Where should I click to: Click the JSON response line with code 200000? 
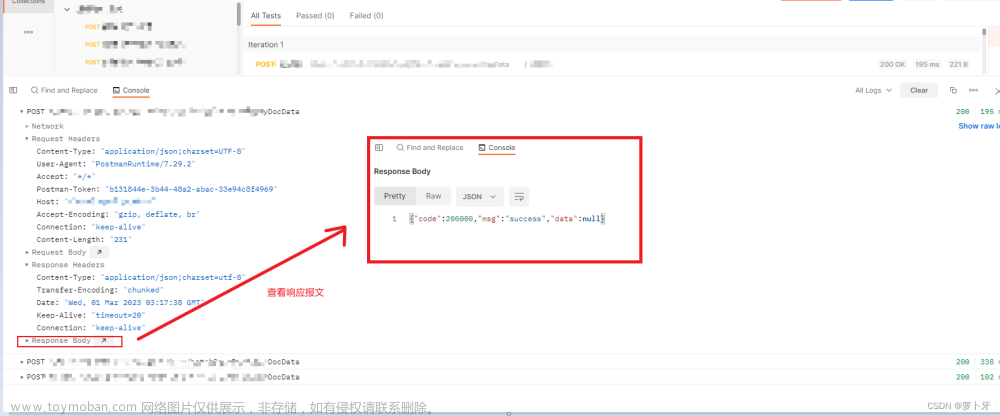click(507, 219)
